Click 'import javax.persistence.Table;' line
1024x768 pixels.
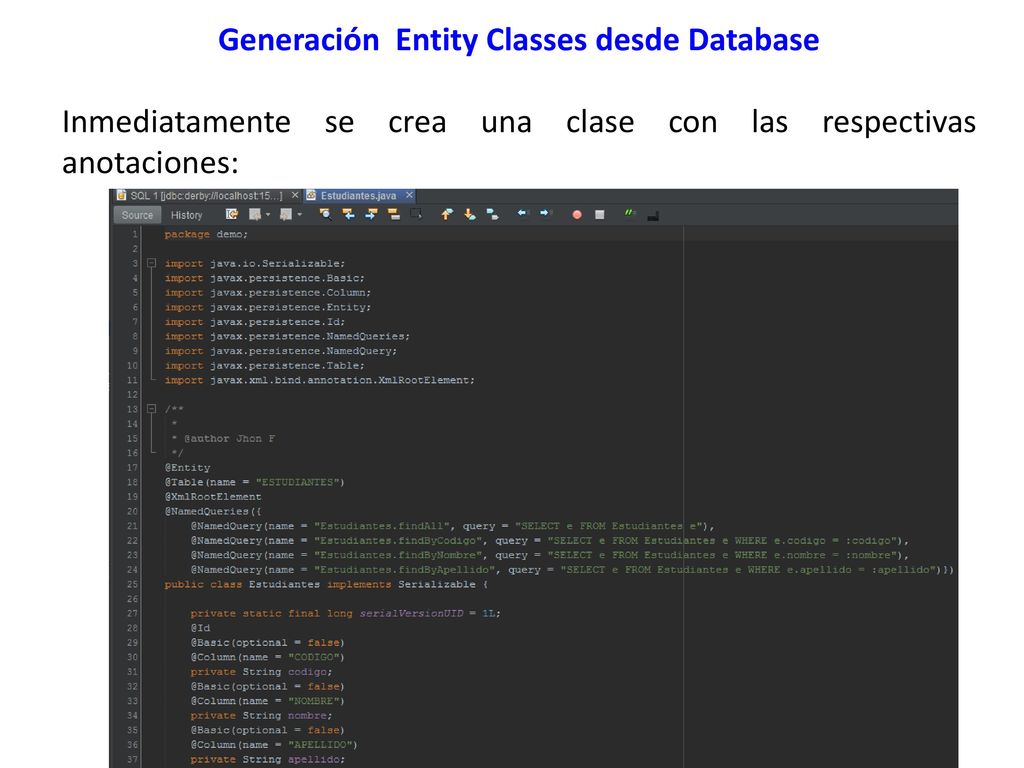click(264, 366)
